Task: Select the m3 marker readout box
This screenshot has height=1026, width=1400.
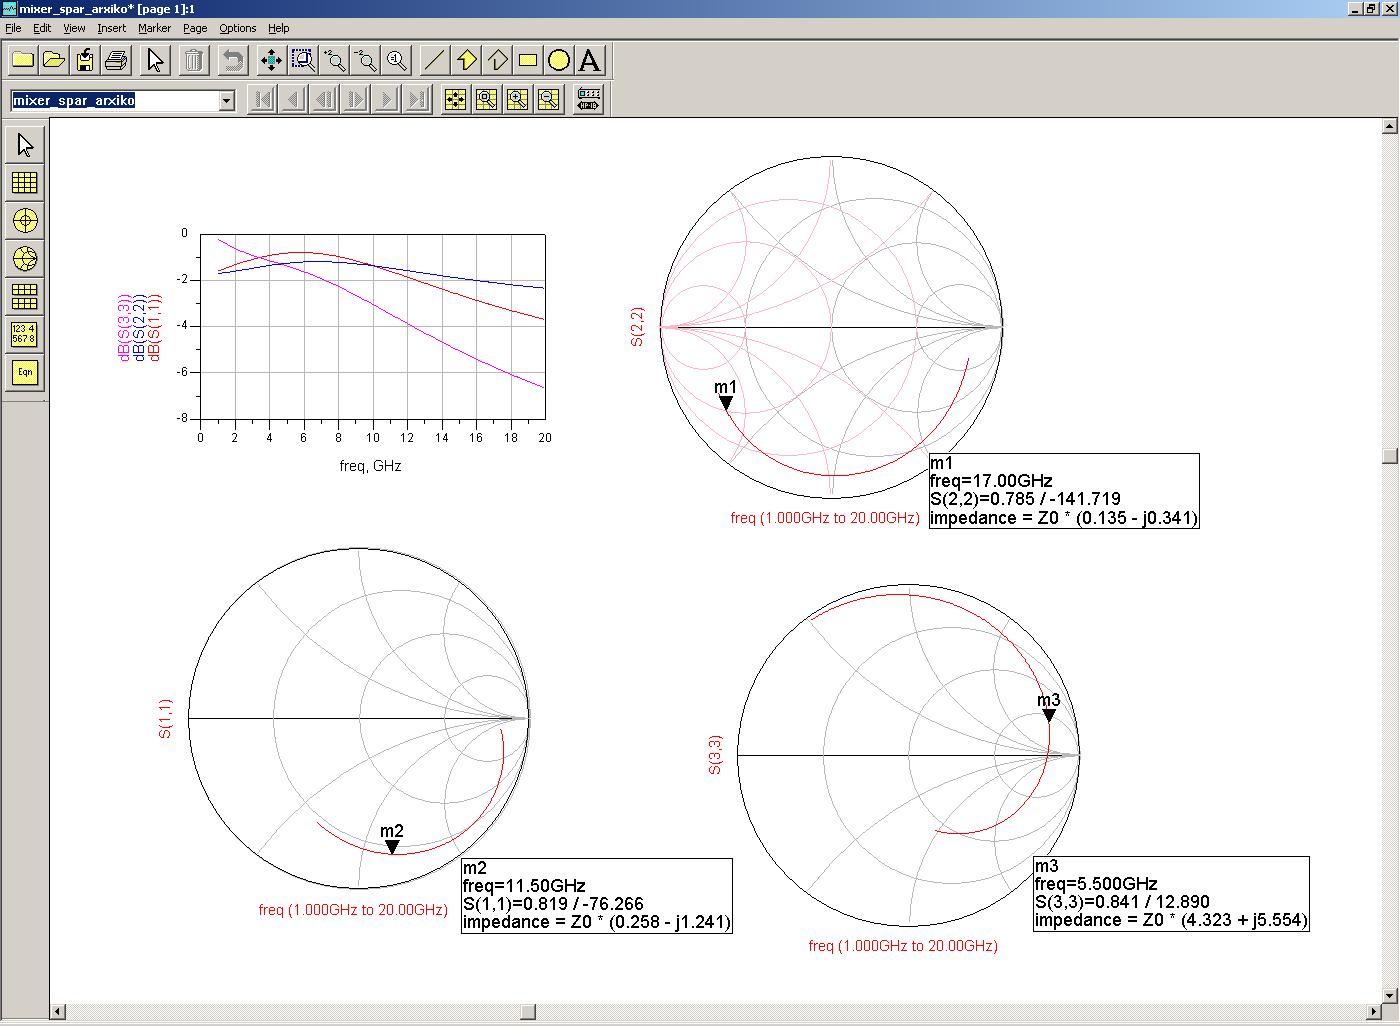Action: (x=1171, y=893)
